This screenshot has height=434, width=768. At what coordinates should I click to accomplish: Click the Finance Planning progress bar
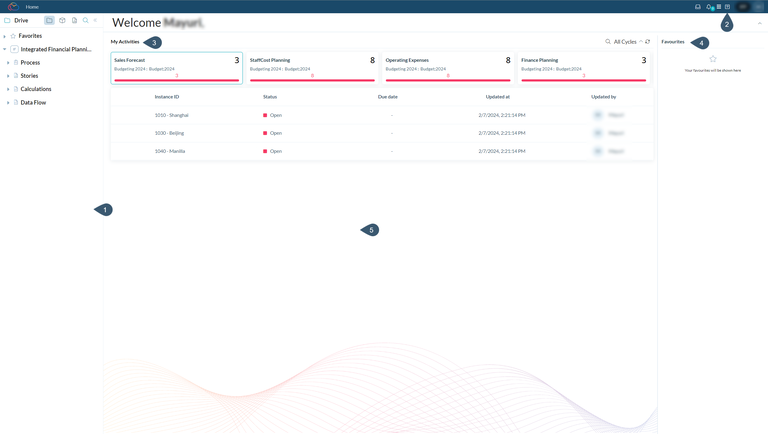point(583,80)
